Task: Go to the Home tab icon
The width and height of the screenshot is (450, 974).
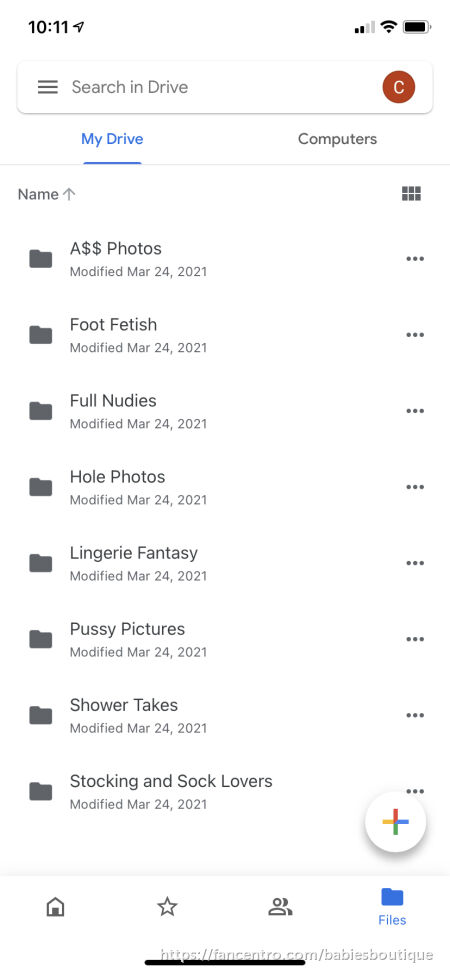Action: [55, 908]
